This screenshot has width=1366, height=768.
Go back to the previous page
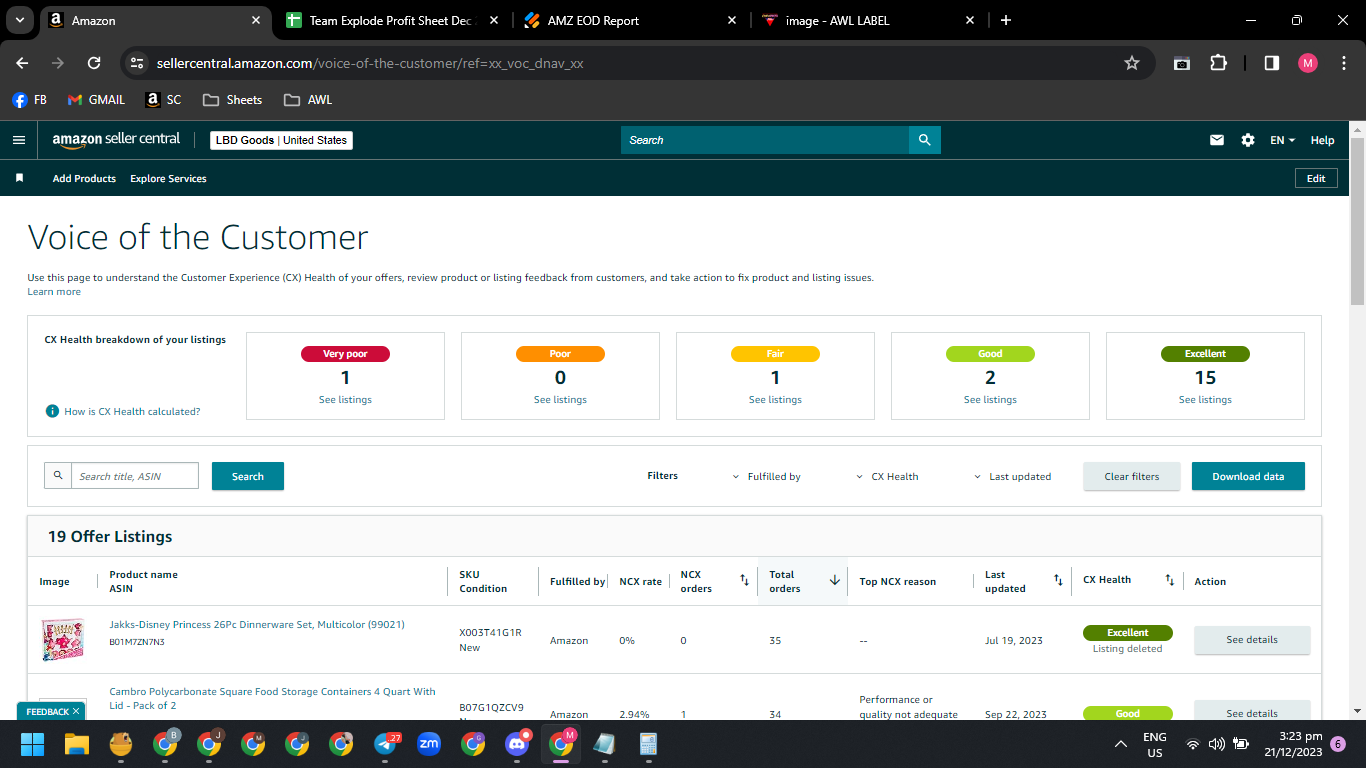coord(22,63)
